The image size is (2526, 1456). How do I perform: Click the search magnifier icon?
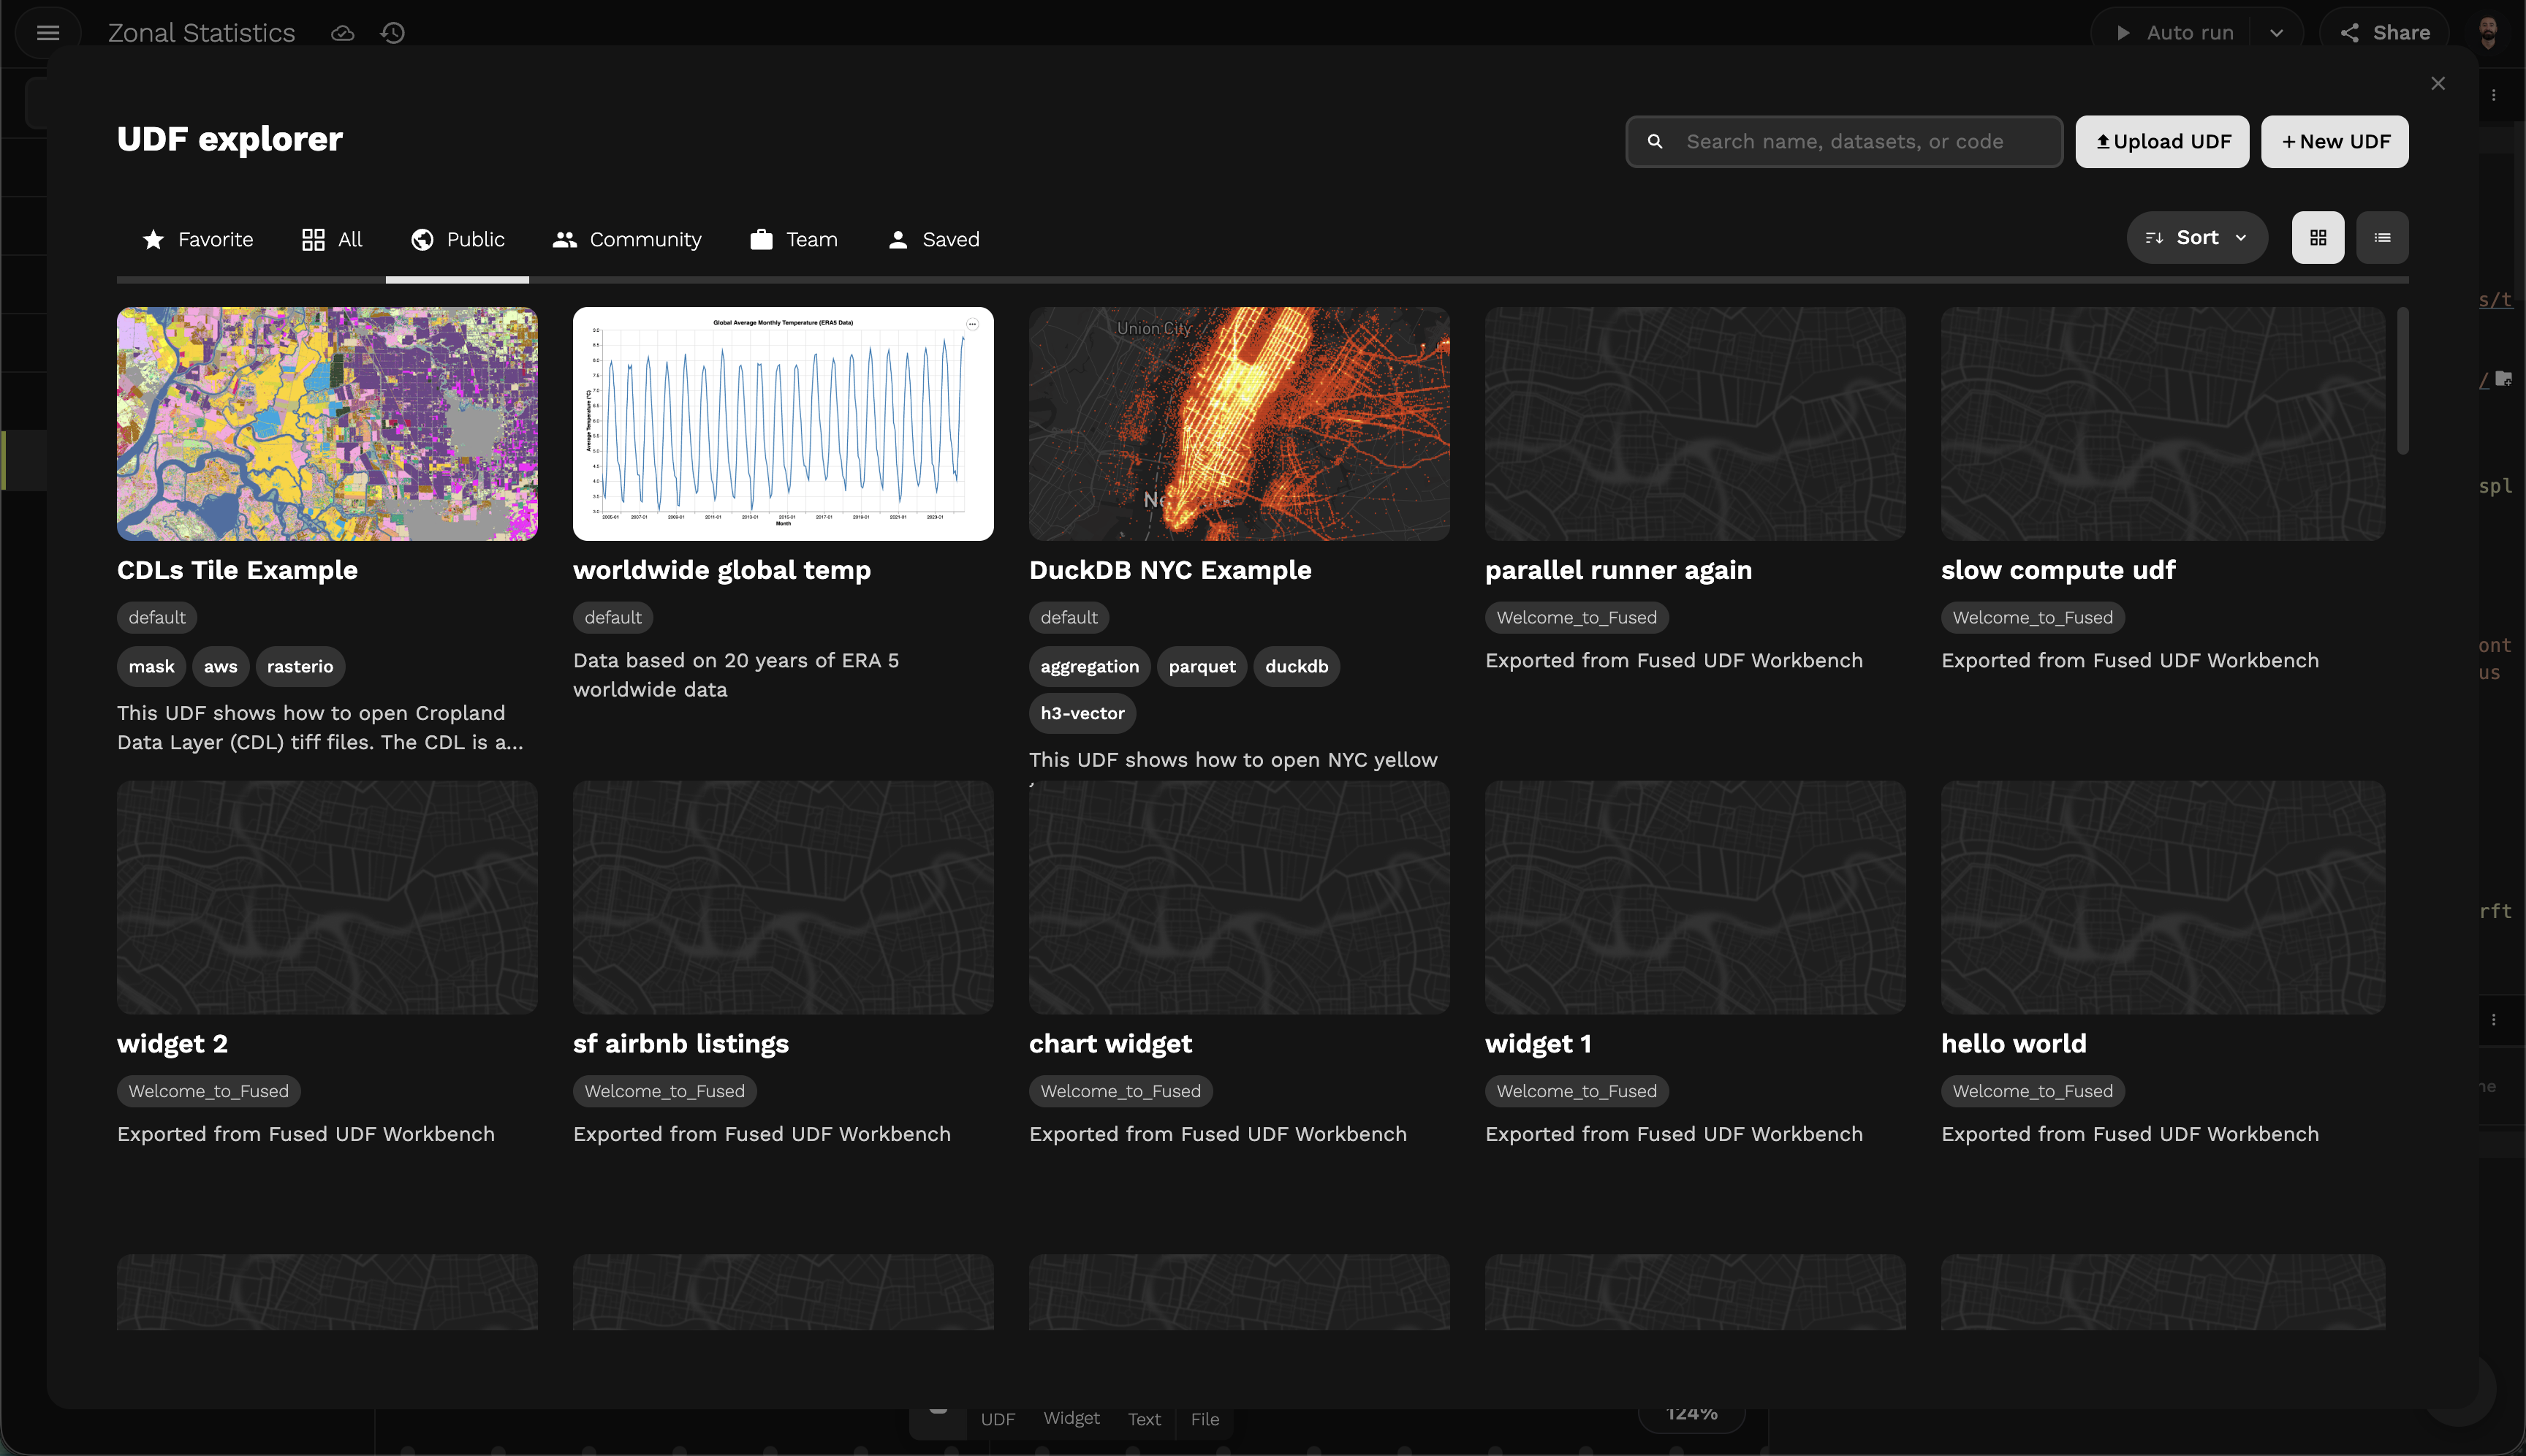[x=1655, y=142]
